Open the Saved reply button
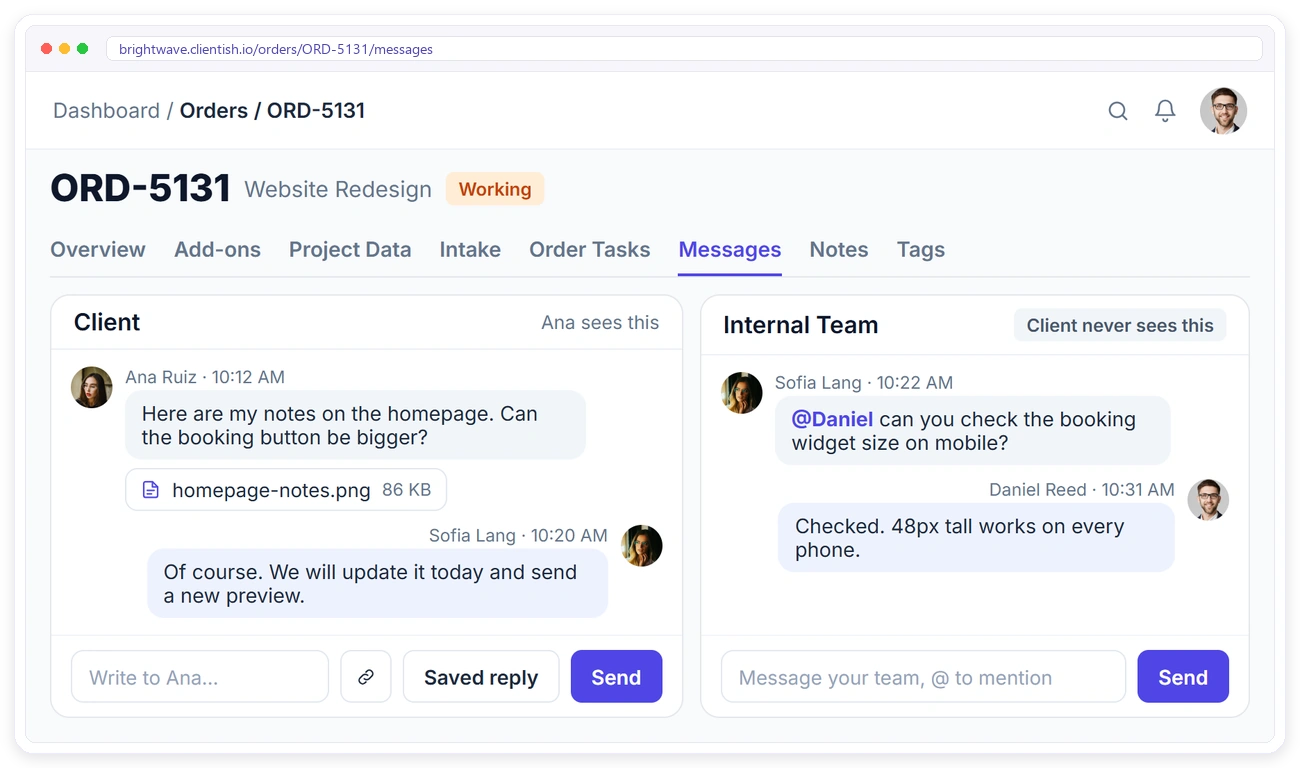Viewport: 1300px width, 768px height. [481, 677]
